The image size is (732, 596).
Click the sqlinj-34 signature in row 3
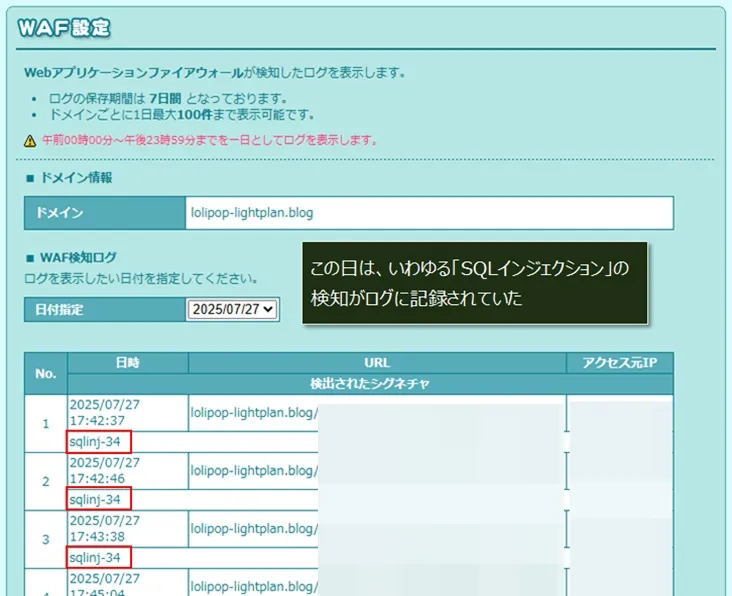pos(95,557)
